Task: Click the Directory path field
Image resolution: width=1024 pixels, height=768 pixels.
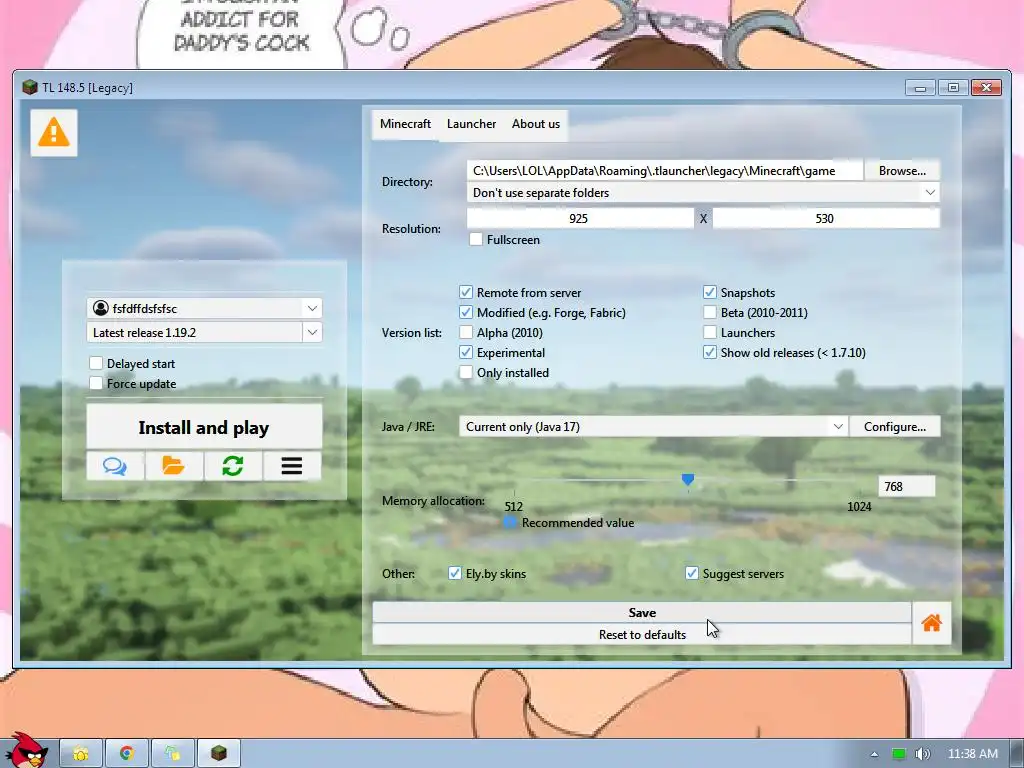Action: click(665, 170)
